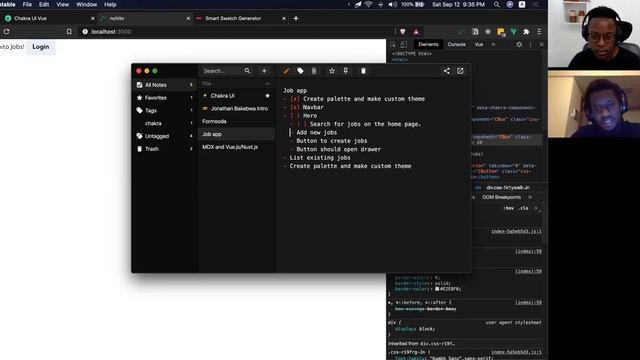Toggle the pencil edit mode icon
This screenshot has width=640, height=360.
[x=286, y=71]
